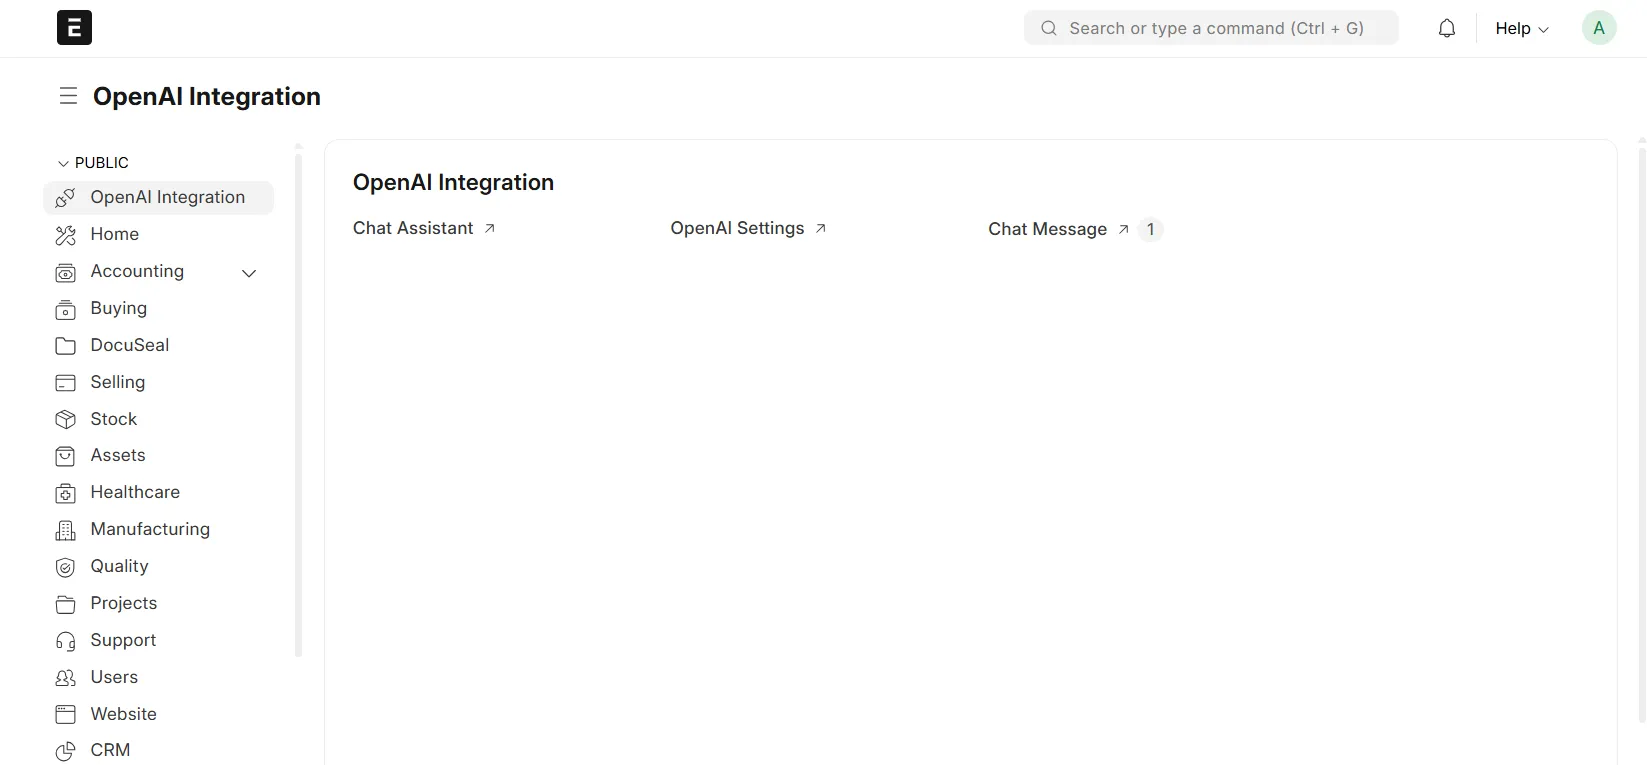Screen dimensions: 1647x765
Task: Click the DocuSeal folder icon
Action: point(65,346)
